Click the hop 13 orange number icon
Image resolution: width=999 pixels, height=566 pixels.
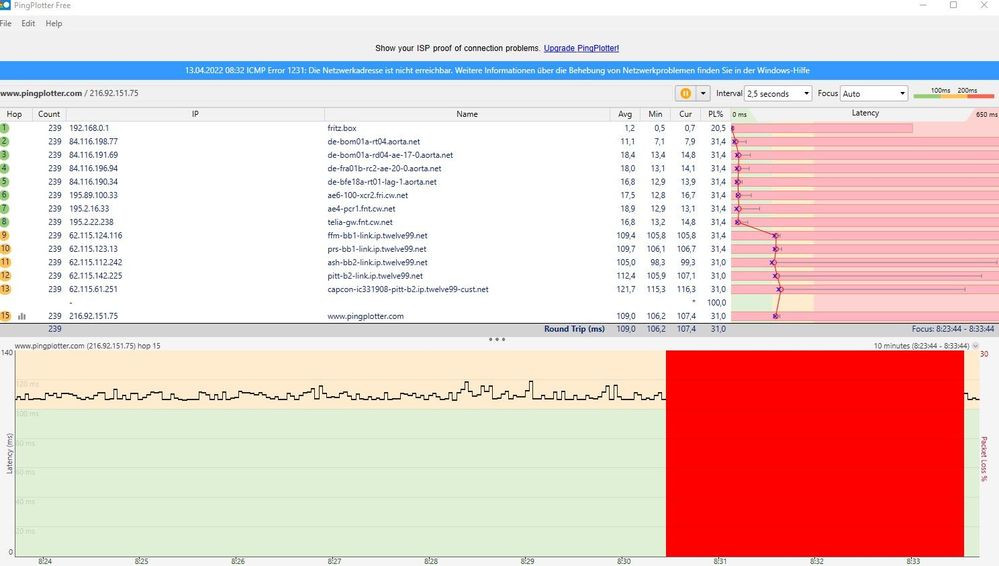5,289
